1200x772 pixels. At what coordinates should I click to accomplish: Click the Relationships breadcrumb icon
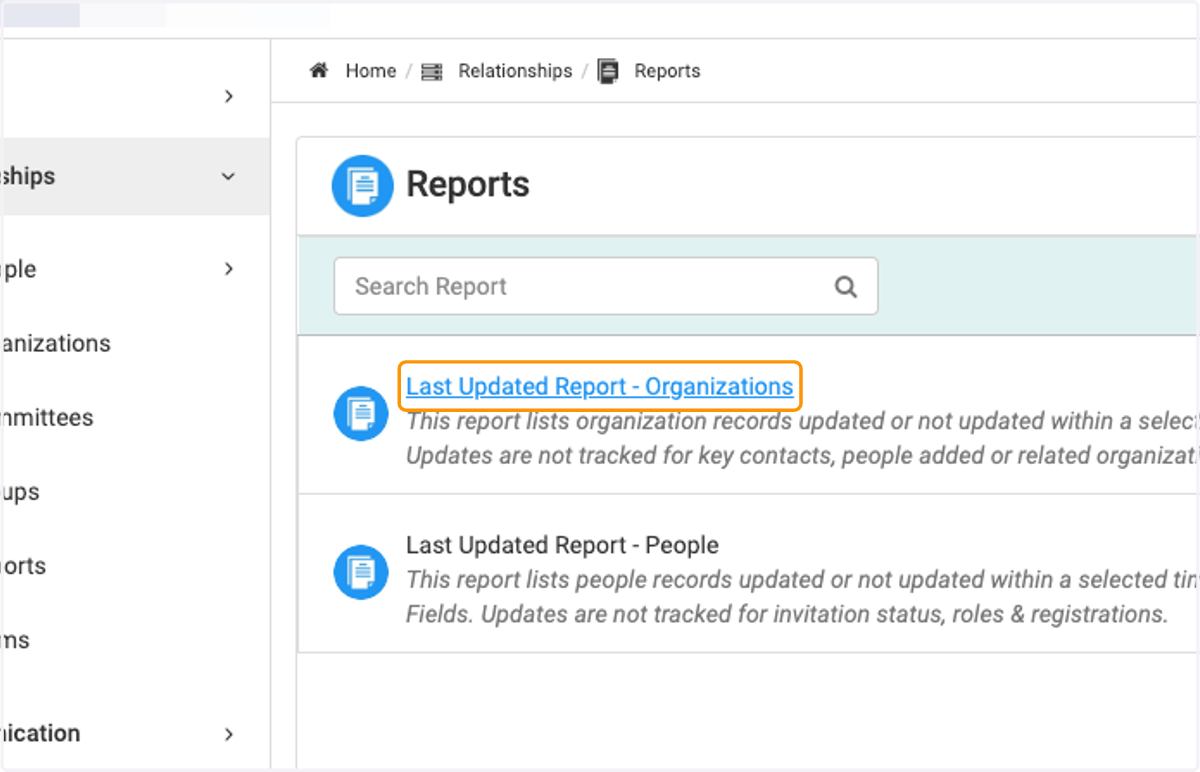(x=432, y=72)
